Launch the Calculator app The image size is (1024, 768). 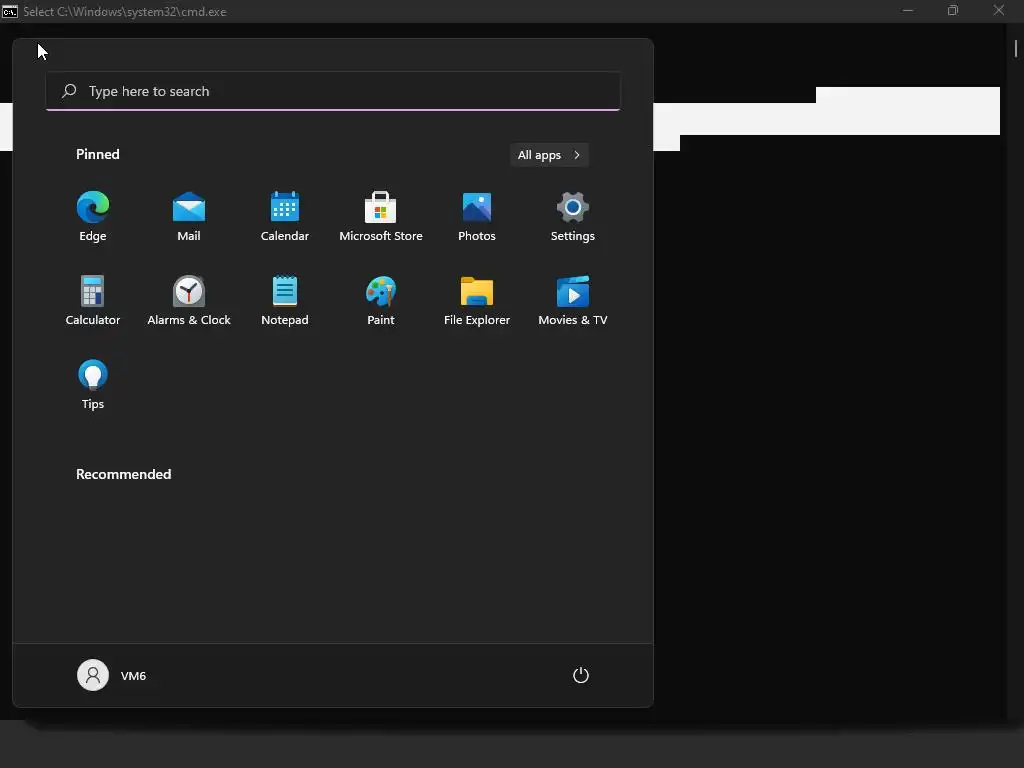coord(93,301)
